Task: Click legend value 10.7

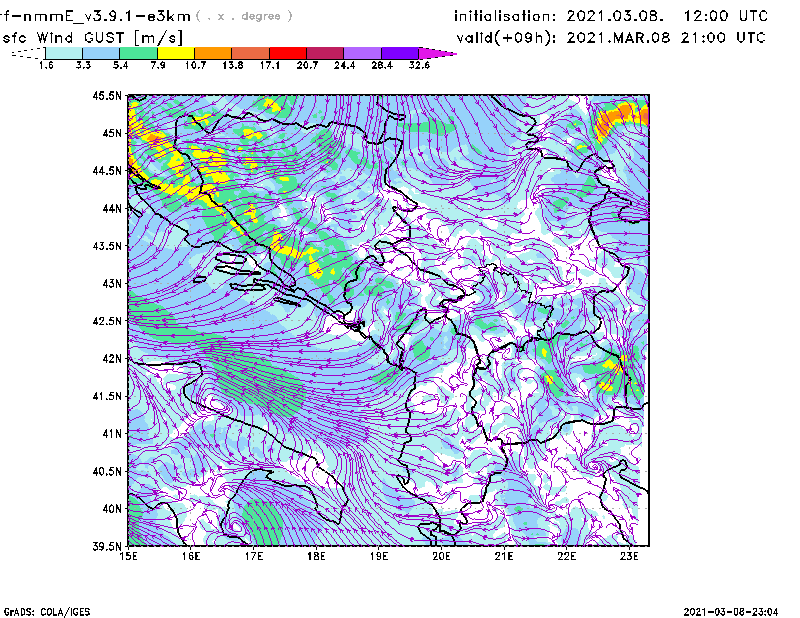Action: pos(195,65)
